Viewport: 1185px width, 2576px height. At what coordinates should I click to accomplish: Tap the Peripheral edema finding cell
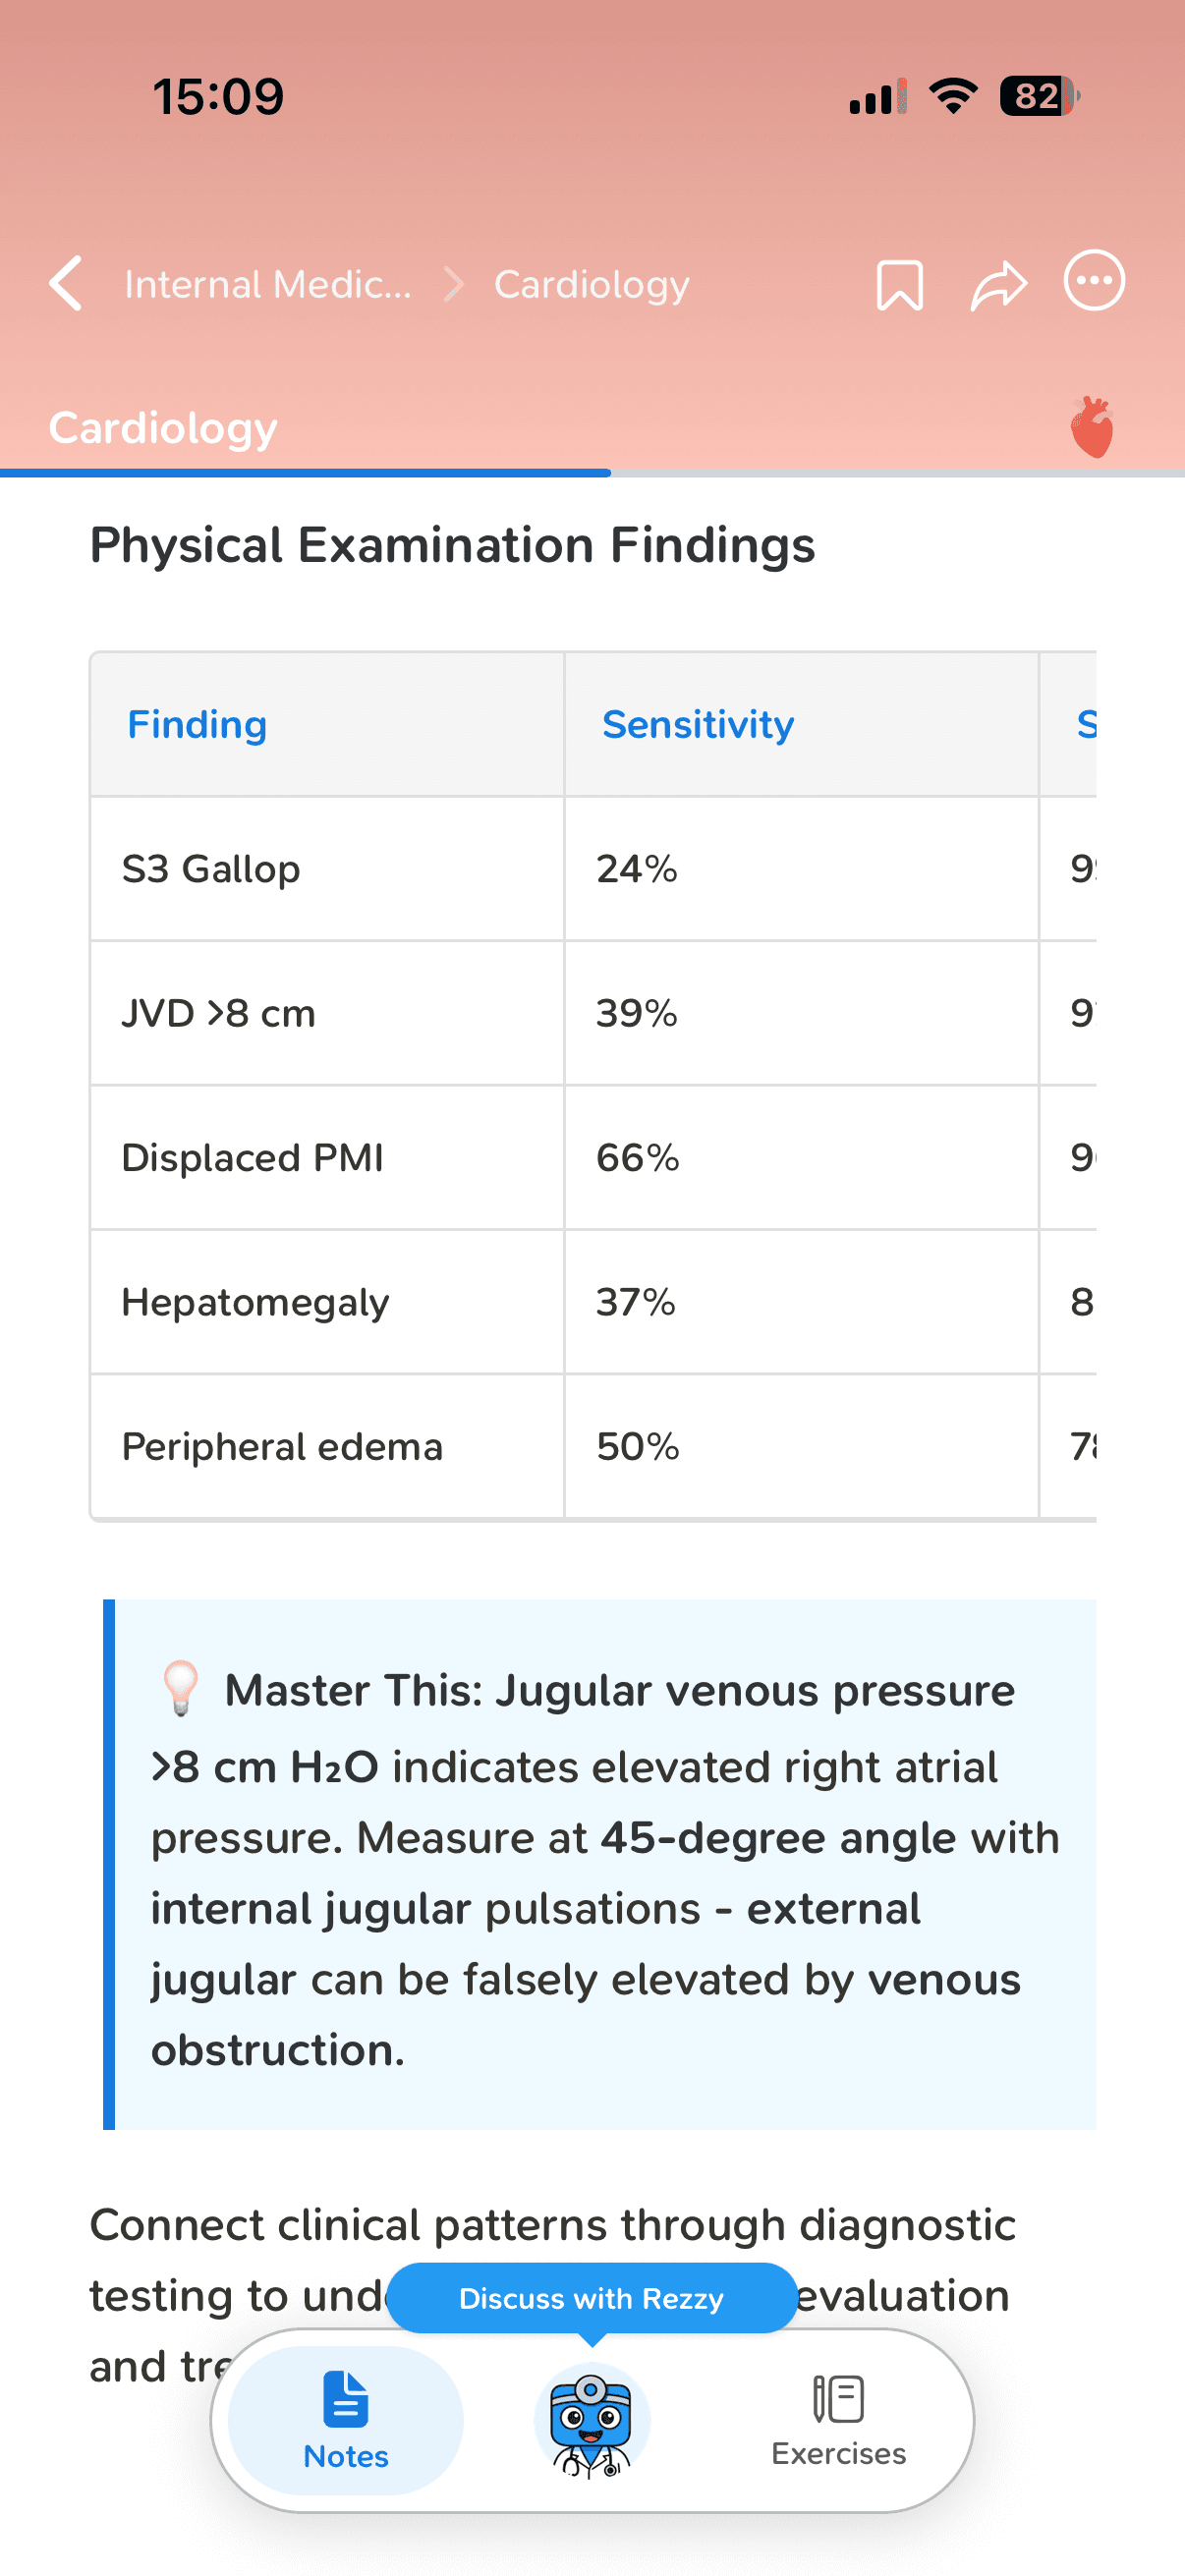pyautogui.click(x=282, y=1447)
